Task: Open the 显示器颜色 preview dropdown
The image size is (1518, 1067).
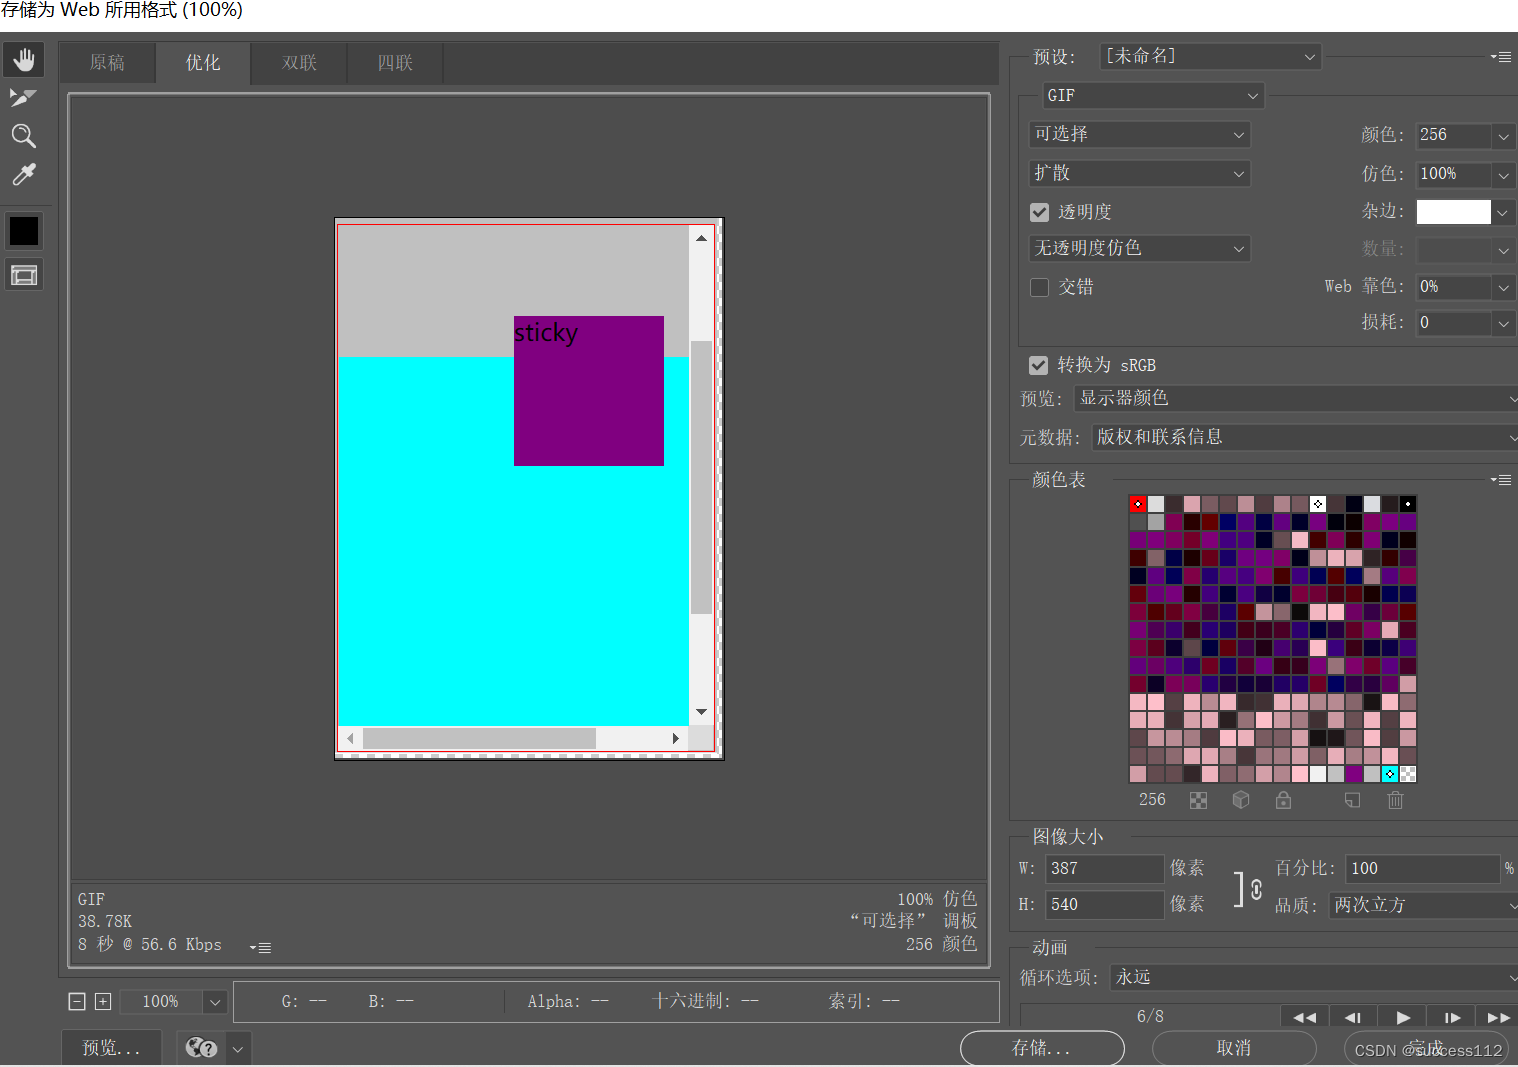Action: click(x=1296, y=398)
